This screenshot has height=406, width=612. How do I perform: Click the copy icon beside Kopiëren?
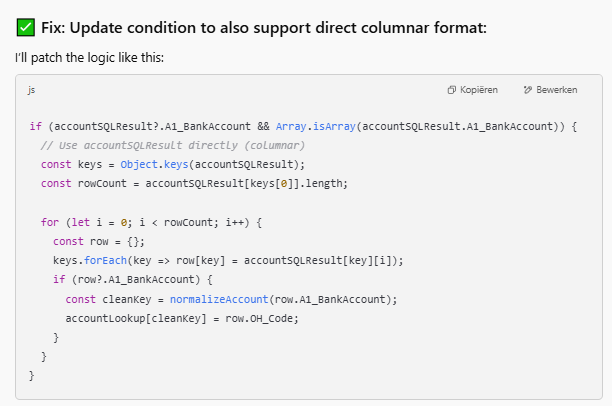click(451, 90)
